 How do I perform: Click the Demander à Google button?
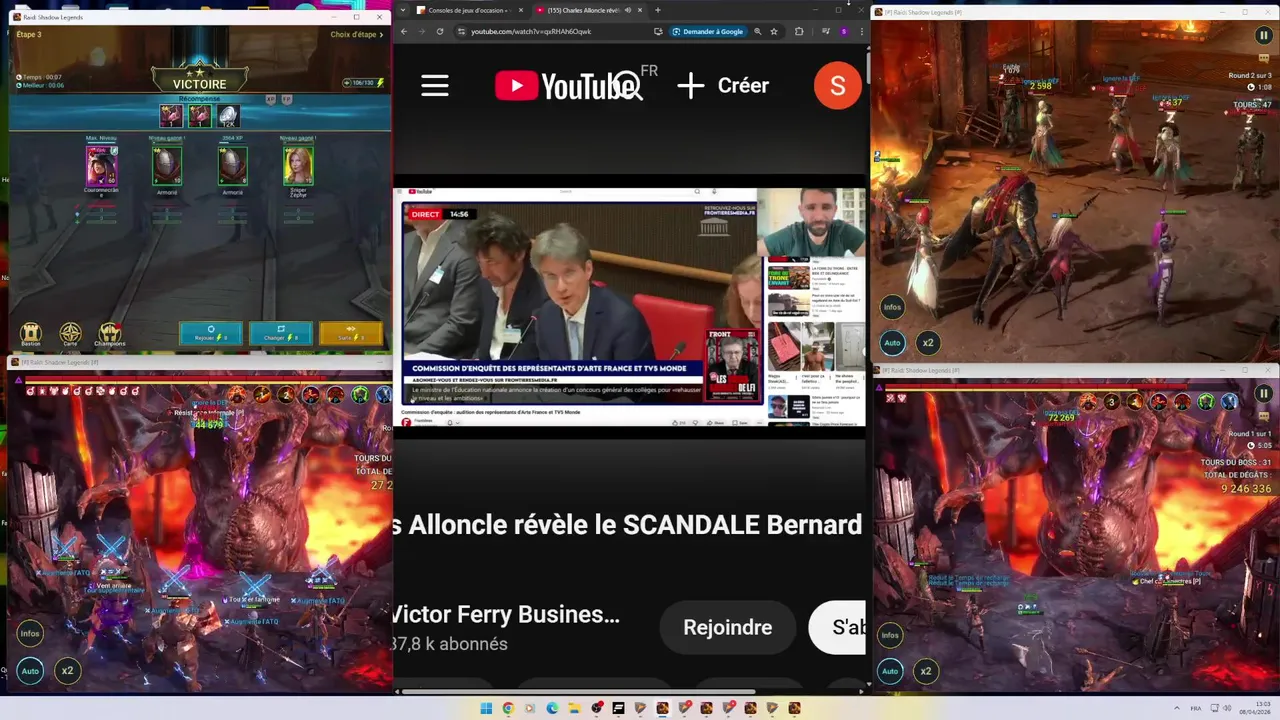[x=708, y=31]
